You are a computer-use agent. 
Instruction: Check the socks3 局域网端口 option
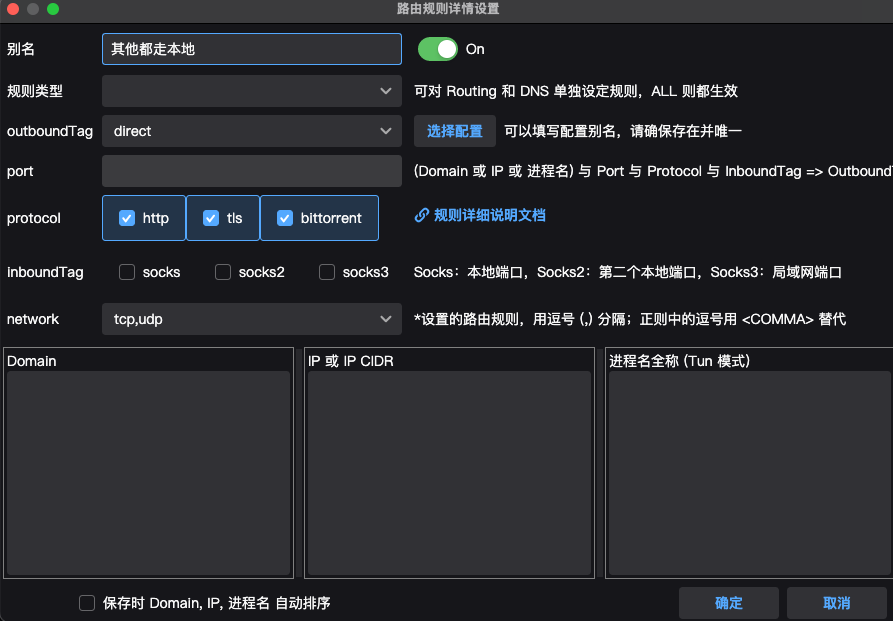tap(327, 271)
